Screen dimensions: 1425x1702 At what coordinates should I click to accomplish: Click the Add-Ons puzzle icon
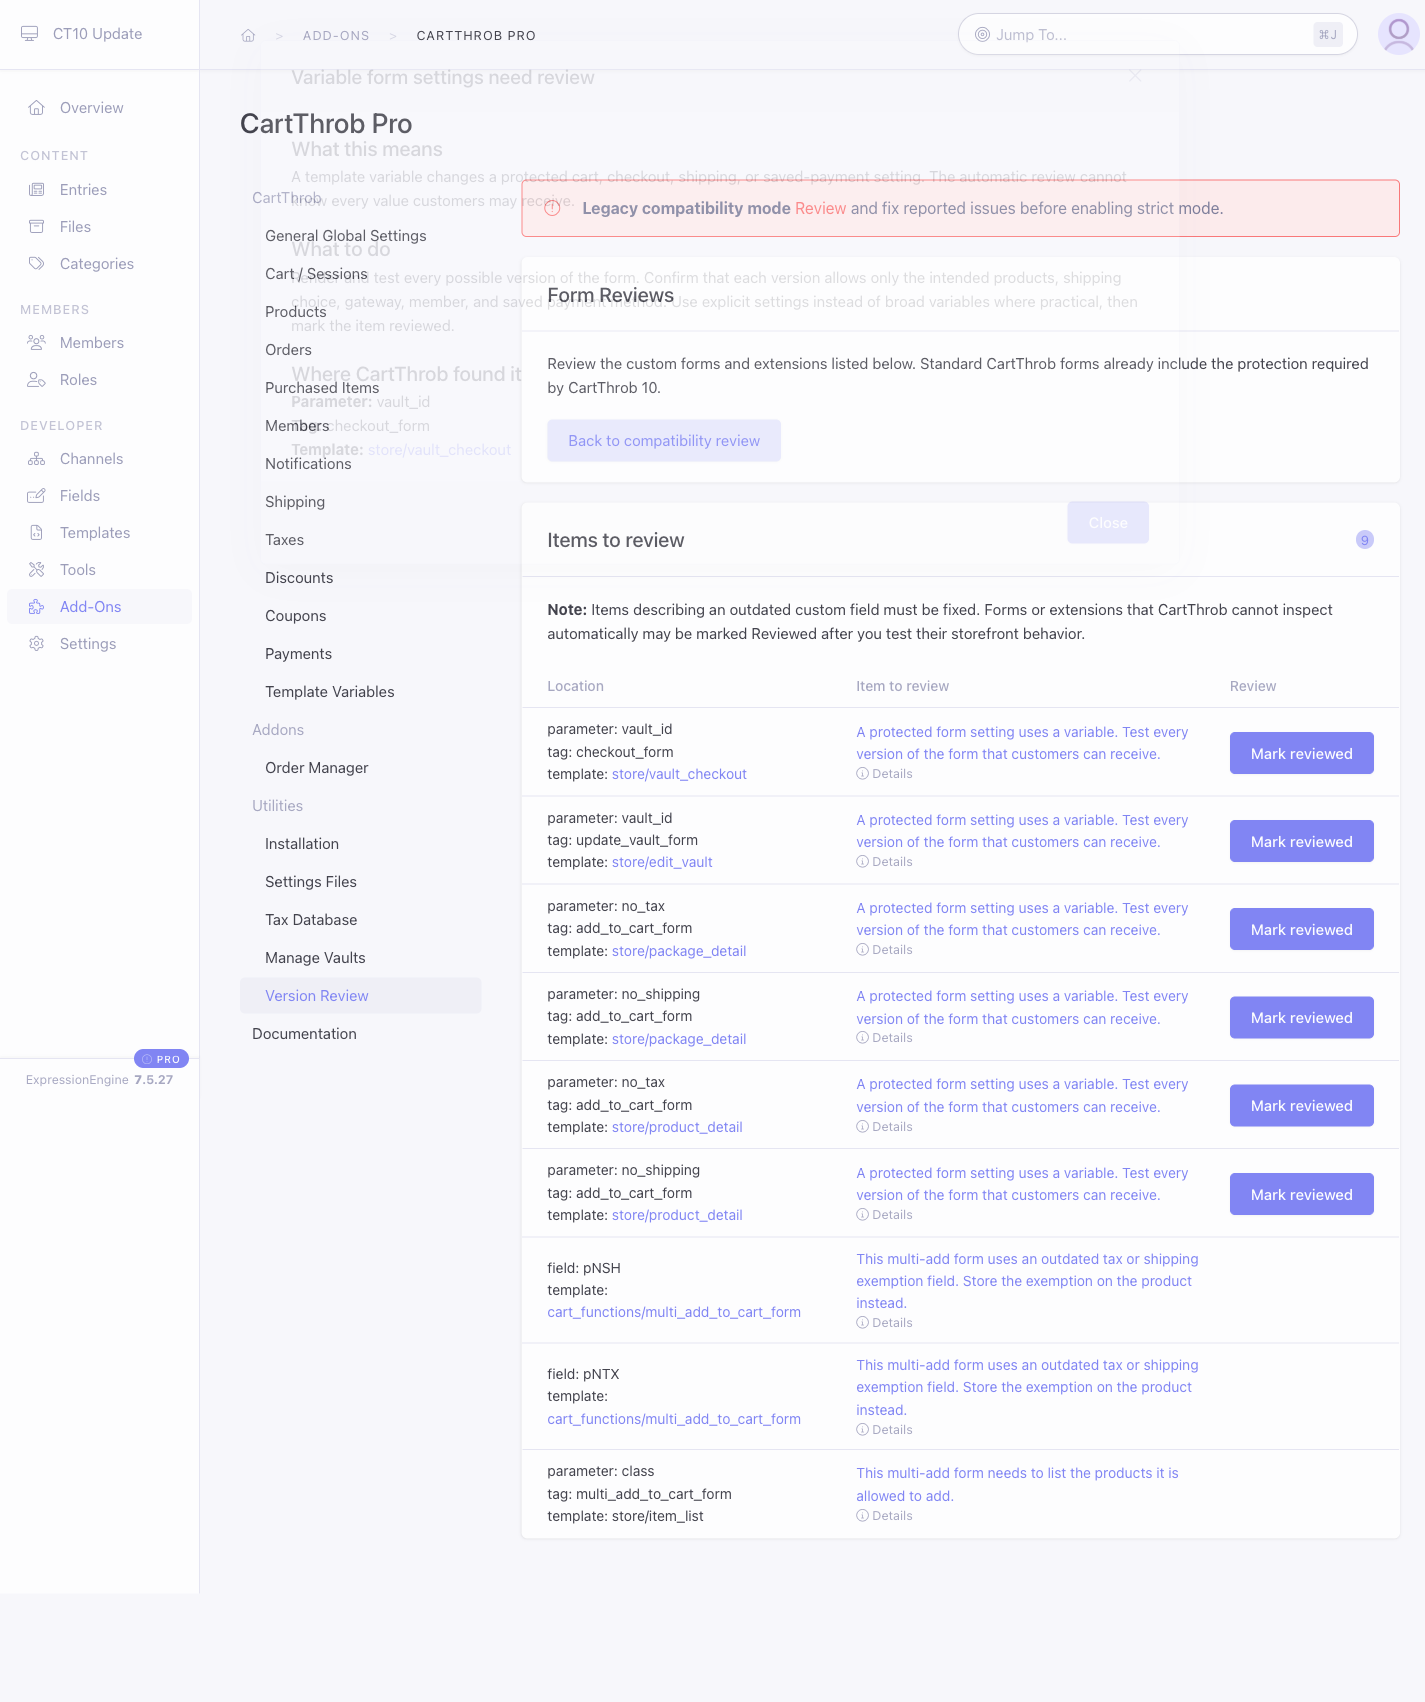(x=37, y=607)
